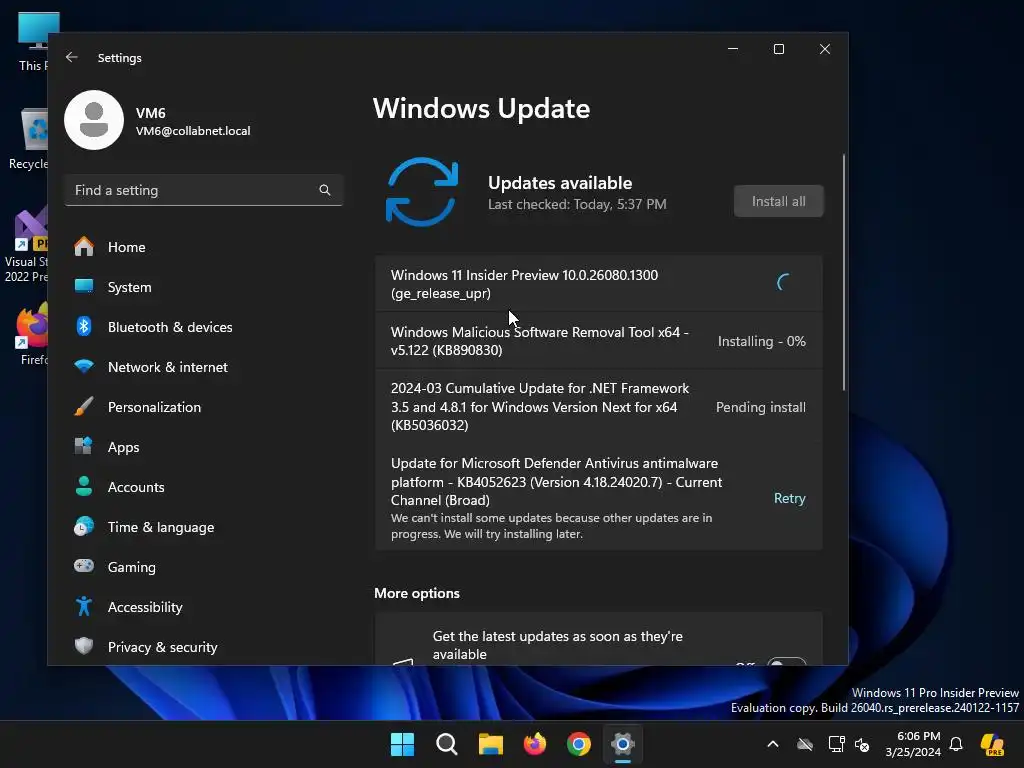Select the 2024-03 Cumulative Update for .NET Framework
Screen dimensions: 1024x768
pyautogui.click(x=598, y=407)
